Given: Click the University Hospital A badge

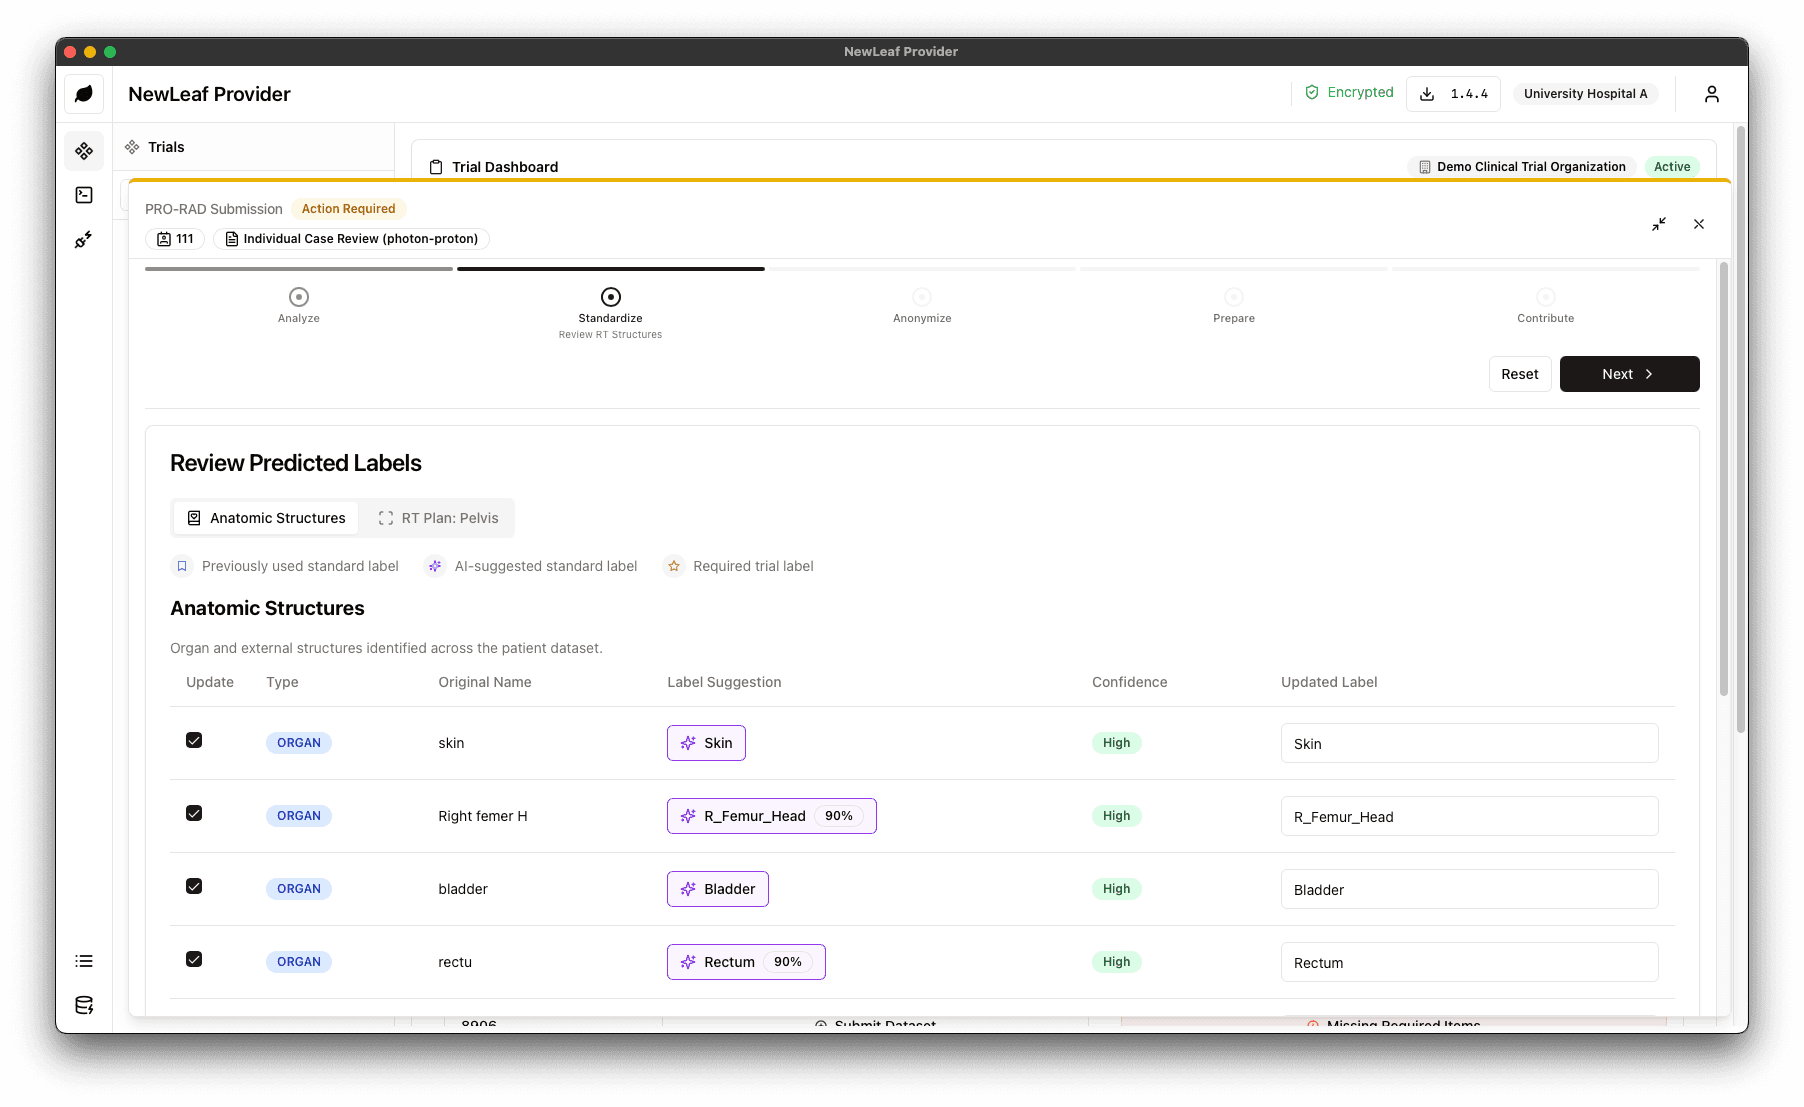Looking at the screenshot, I should (x=1585, y=94).
